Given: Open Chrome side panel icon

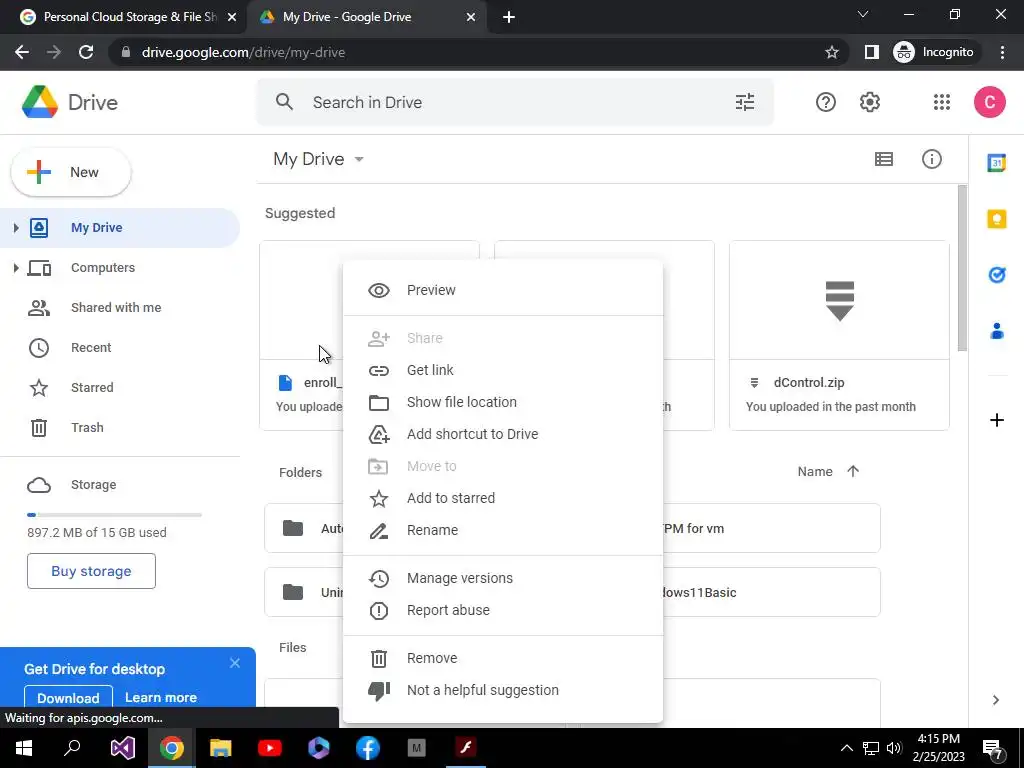Looking at the screenshot, I should pyautogui.click(x=871, y=52).
